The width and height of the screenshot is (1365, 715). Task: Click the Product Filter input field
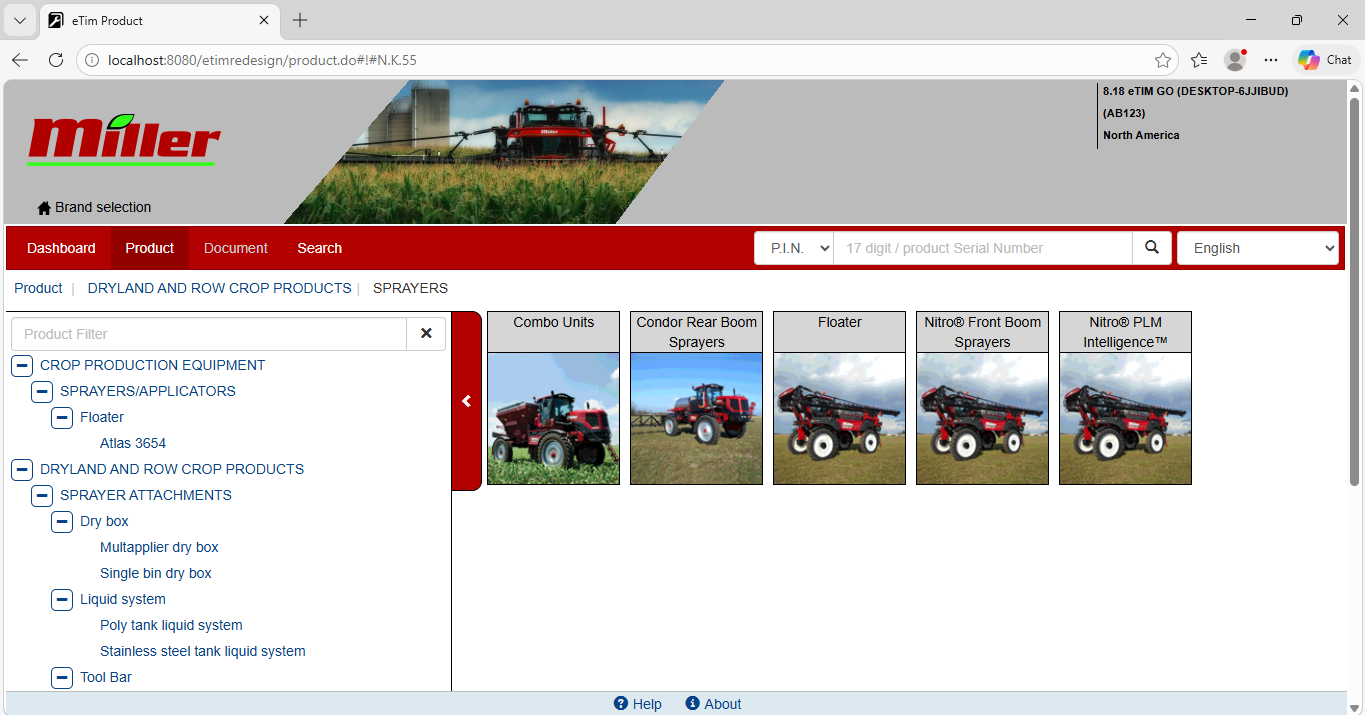pyautogui.click(x=209, y=334)
